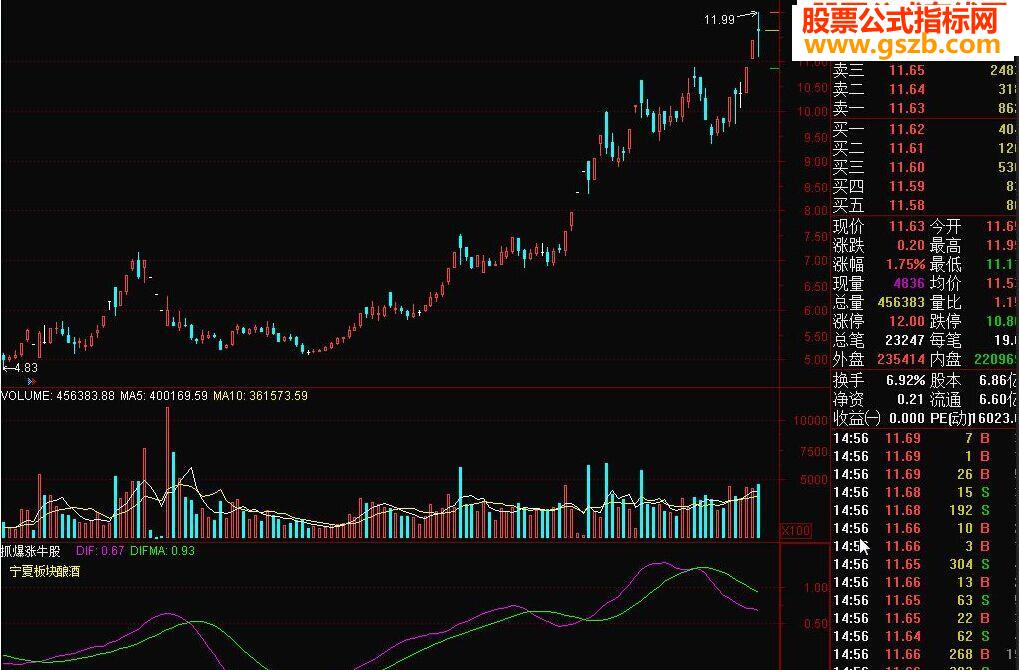Viewport: 1019px width, 670px height.
Task: Select the 14:56 tick with 304 S
Action: pos(924,564)
